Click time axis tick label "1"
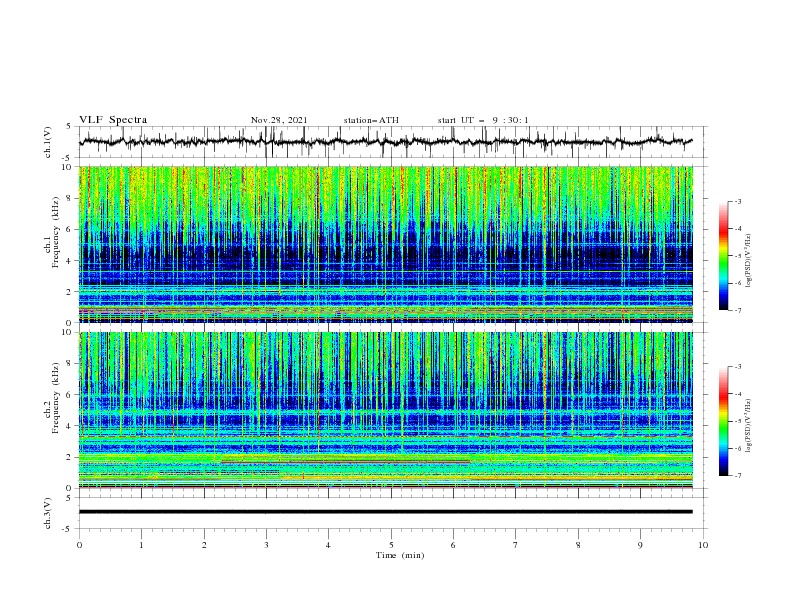Viewport: 792px width, 612px height. pos(141,545)
